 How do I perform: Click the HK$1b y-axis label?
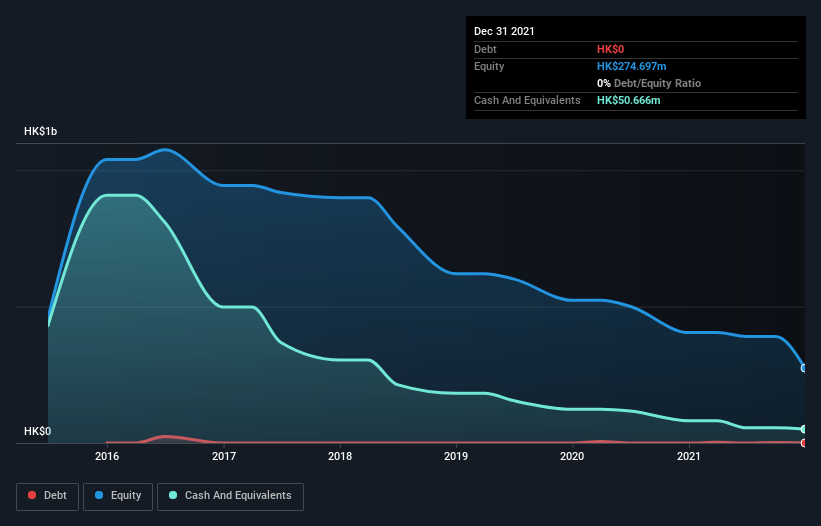click(x=40, y=131)
